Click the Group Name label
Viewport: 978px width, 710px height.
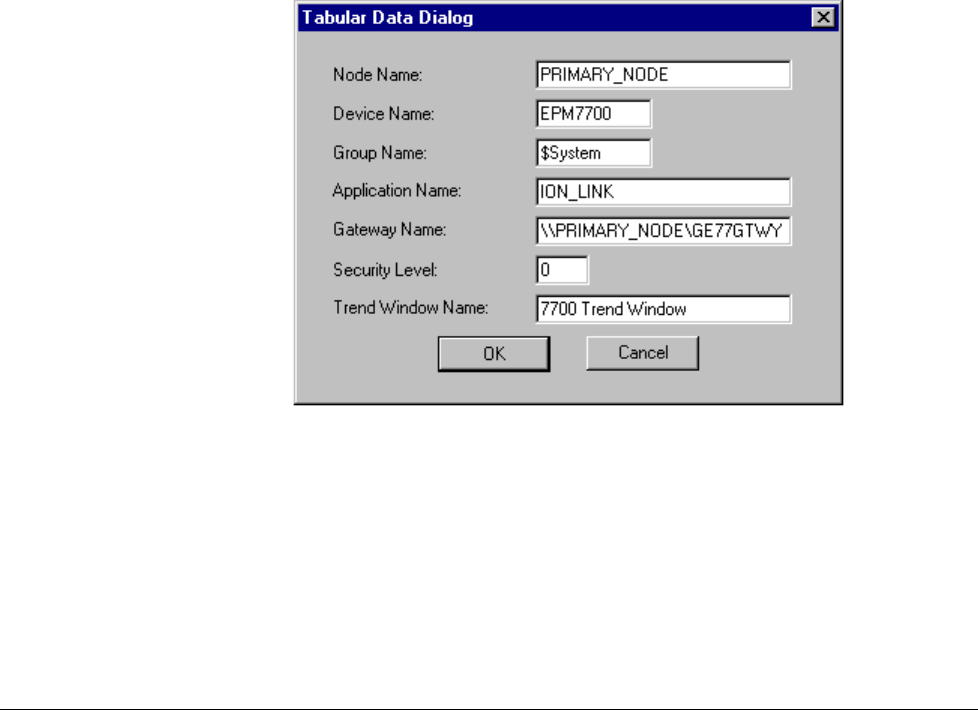tap(380, 153)
